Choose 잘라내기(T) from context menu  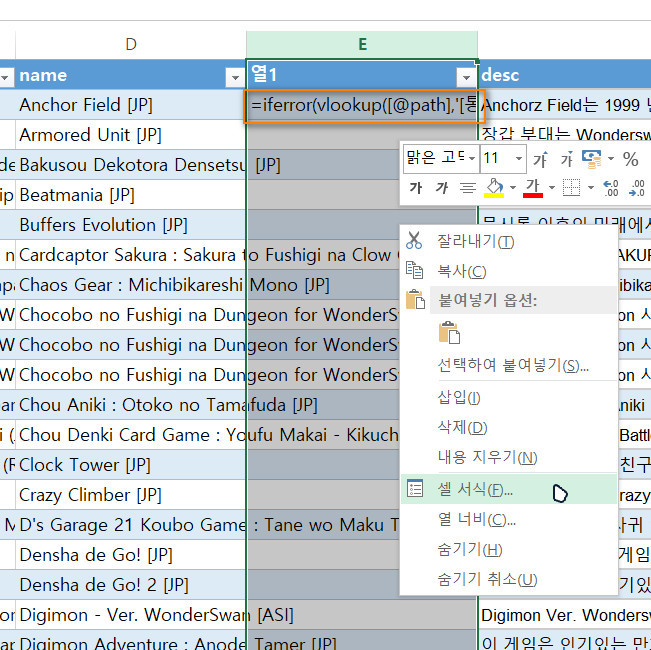pos(508,242)
